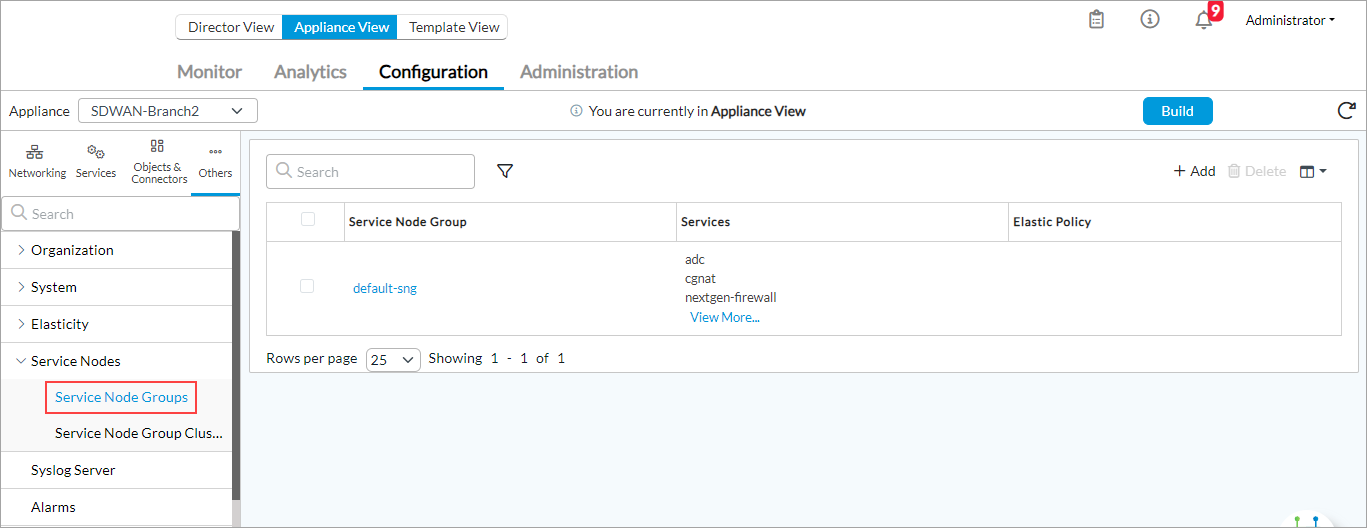Collapse the Service Nodes section
Image resolution: width=1367 pixels, height=528 pixels.
[22, 361]
